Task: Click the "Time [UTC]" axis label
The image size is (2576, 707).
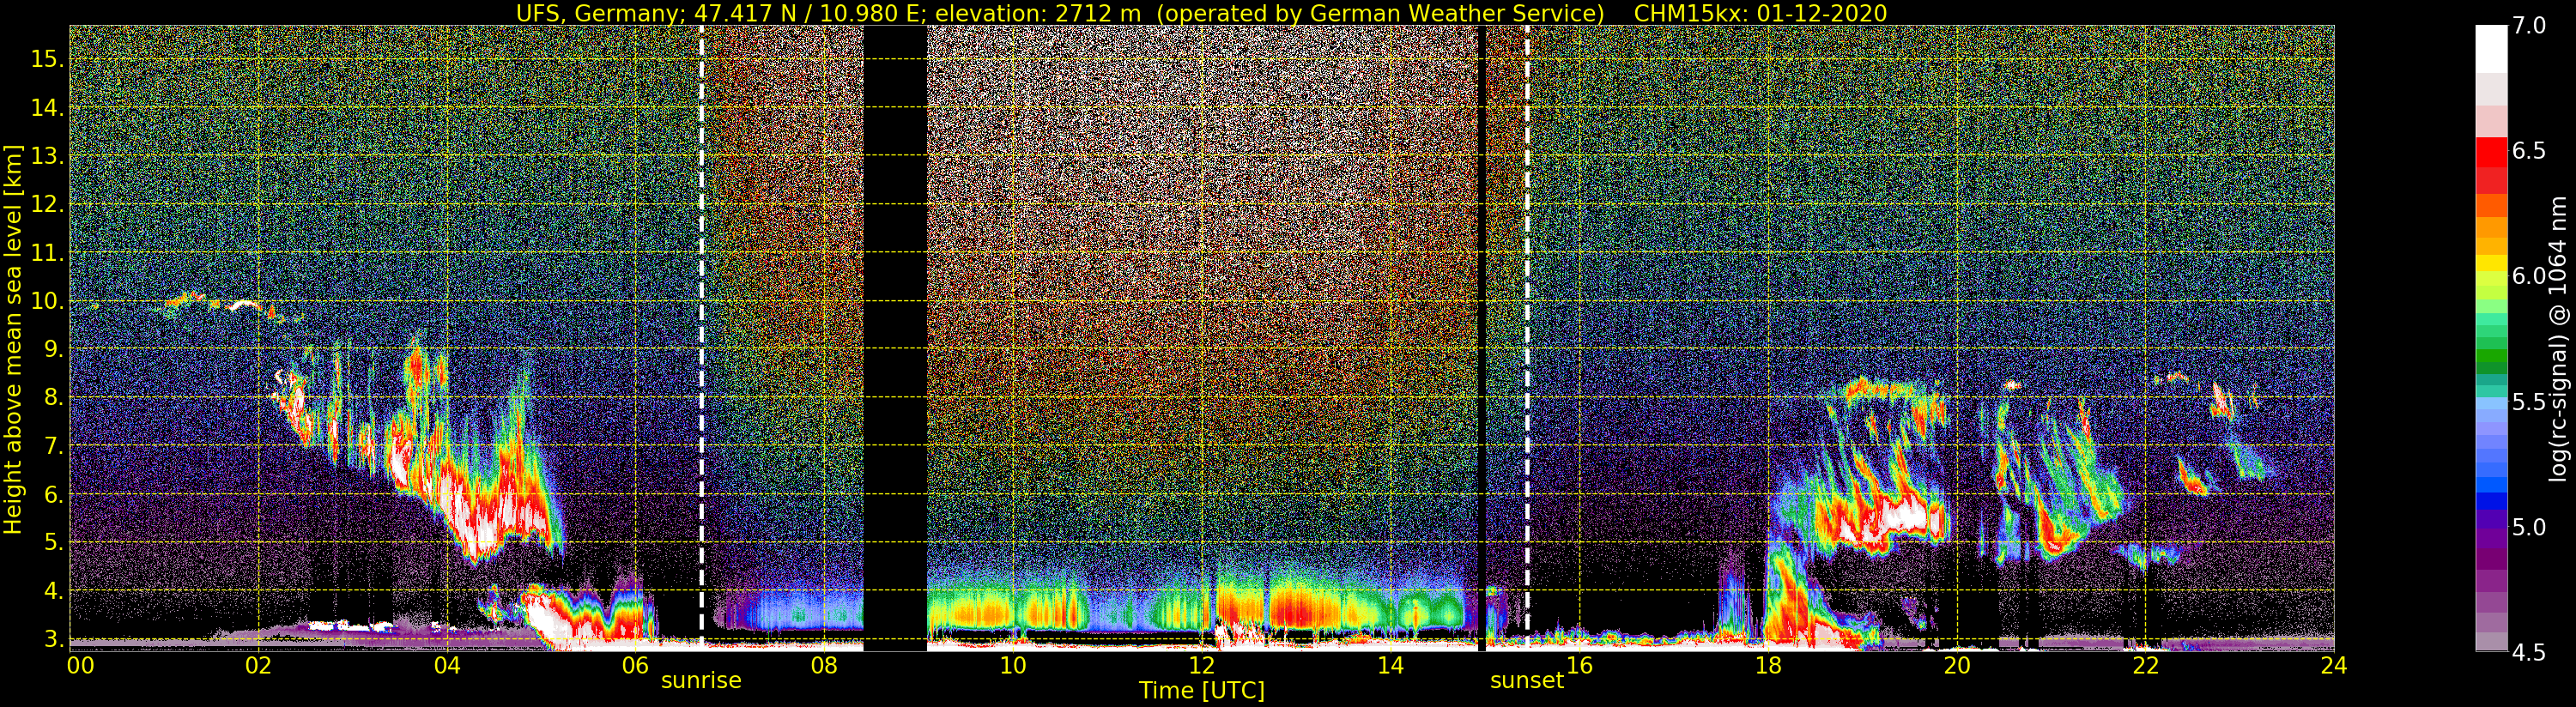Action: tap(1201, 691)
